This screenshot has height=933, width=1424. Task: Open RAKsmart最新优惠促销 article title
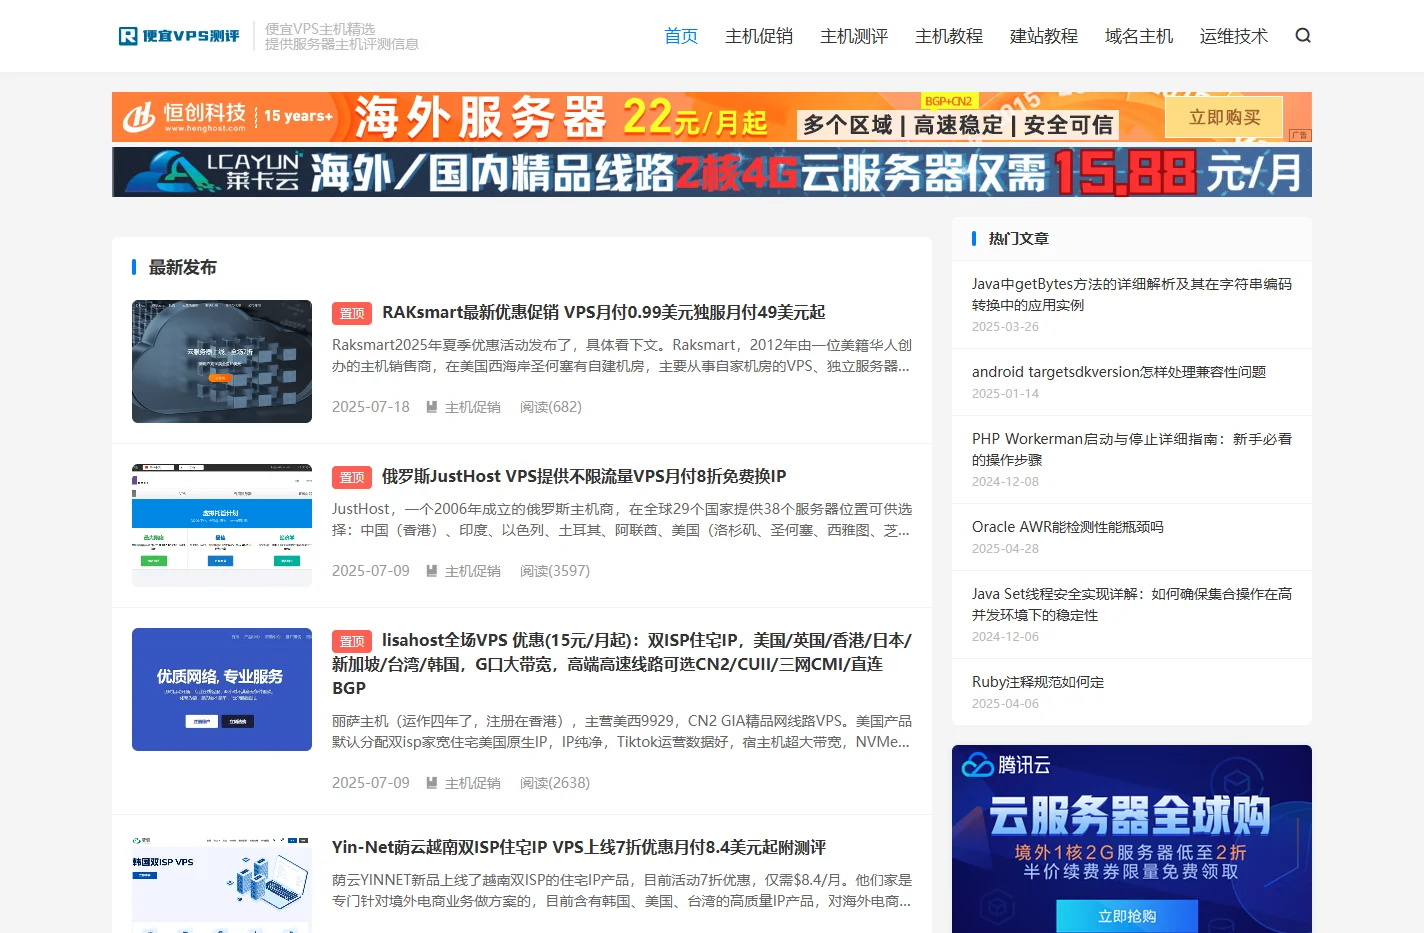tap(603, 312)
